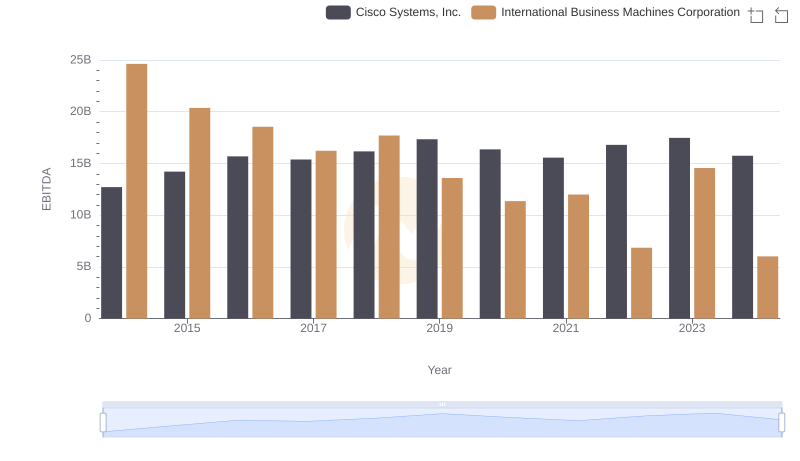Click the Cisco dark legend swatch
This screenshot has width=800, height=461.
click(338, 12)
